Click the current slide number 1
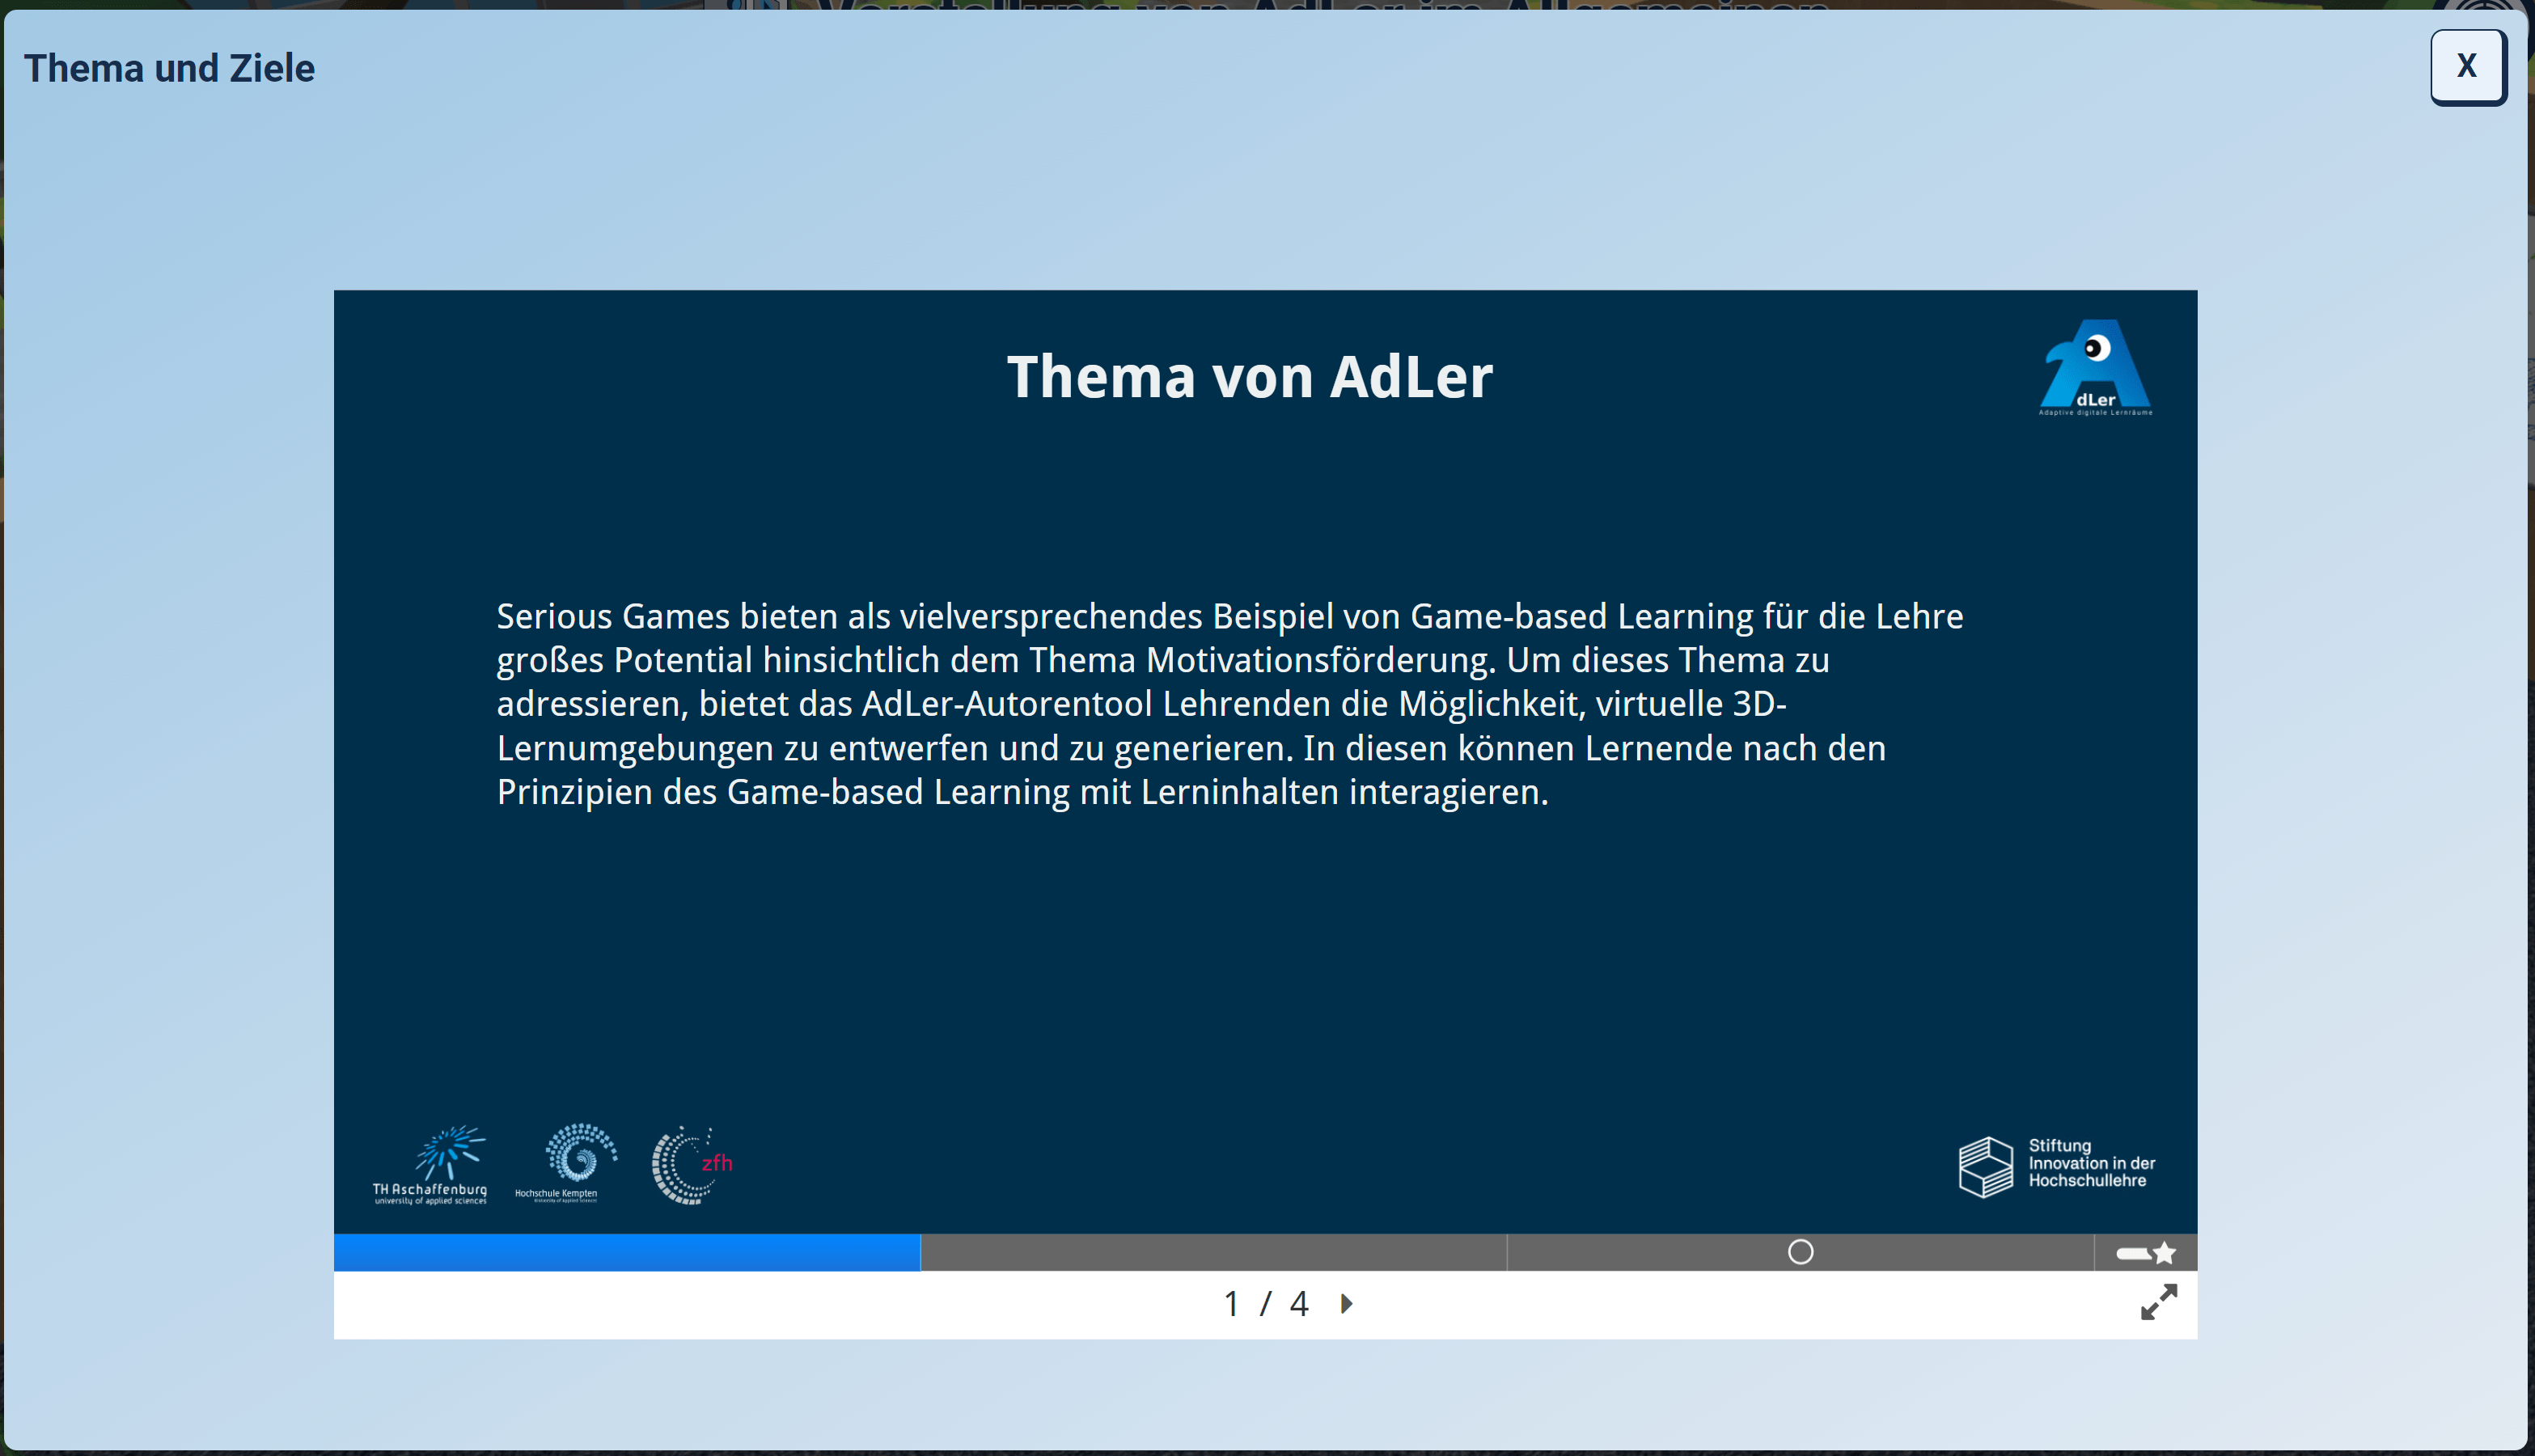Viewport: 2535px width, 1456px height. point(1231,1304)
